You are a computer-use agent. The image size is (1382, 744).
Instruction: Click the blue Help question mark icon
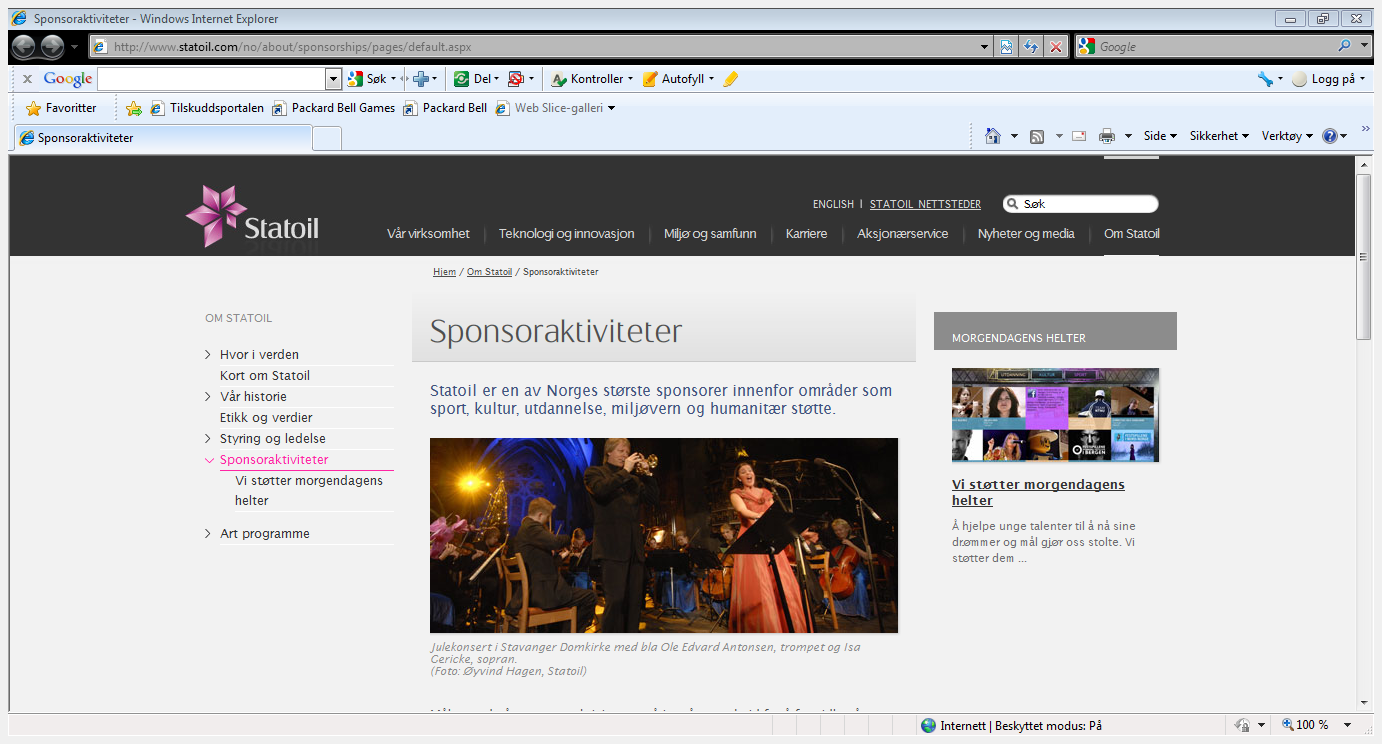(x=1329, y=136)
